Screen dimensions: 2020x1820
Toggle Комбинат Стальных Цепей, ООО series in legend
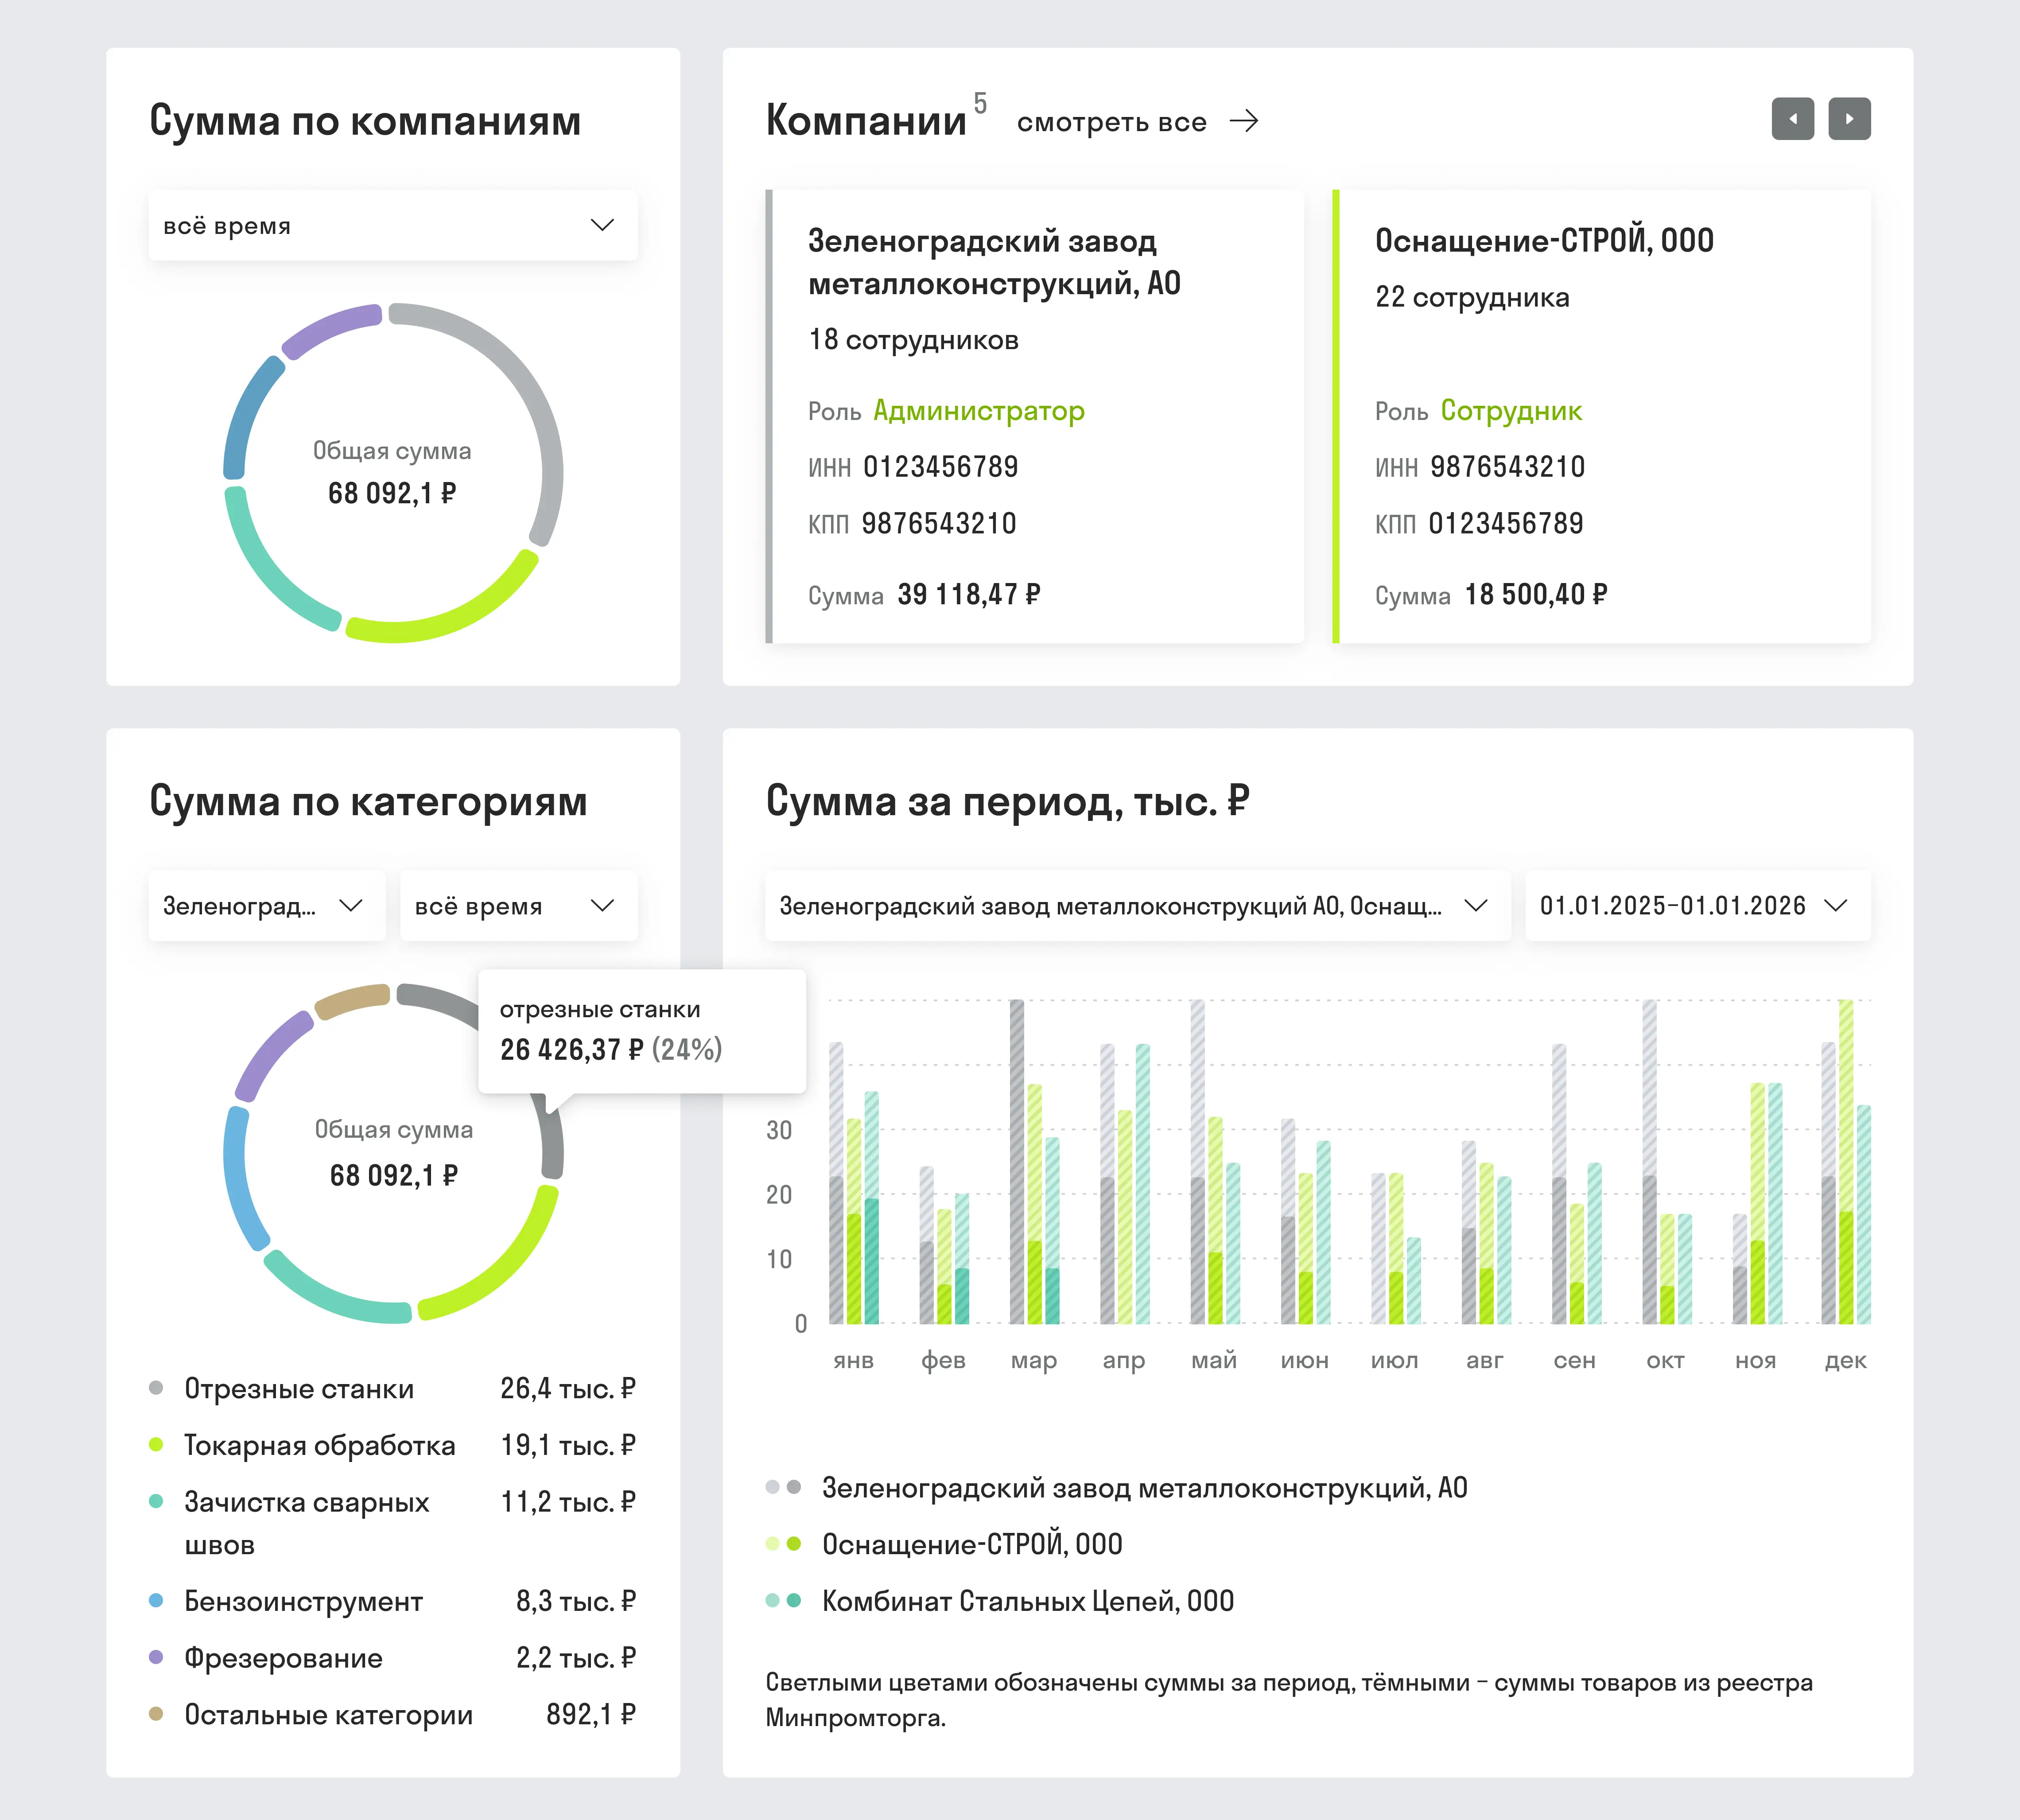[x=1000, y=1601]
